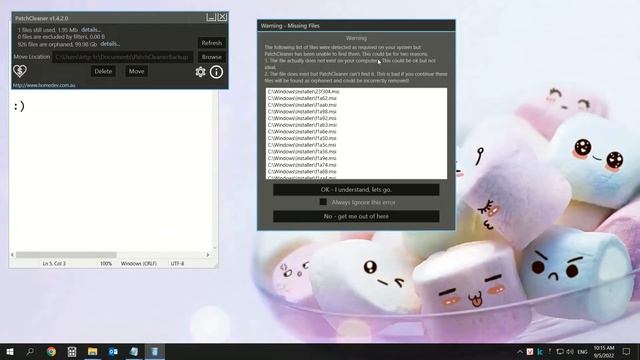The image size is (640, 360).
Task: Click Warning - Missing Files title bar
Action: 356,26
